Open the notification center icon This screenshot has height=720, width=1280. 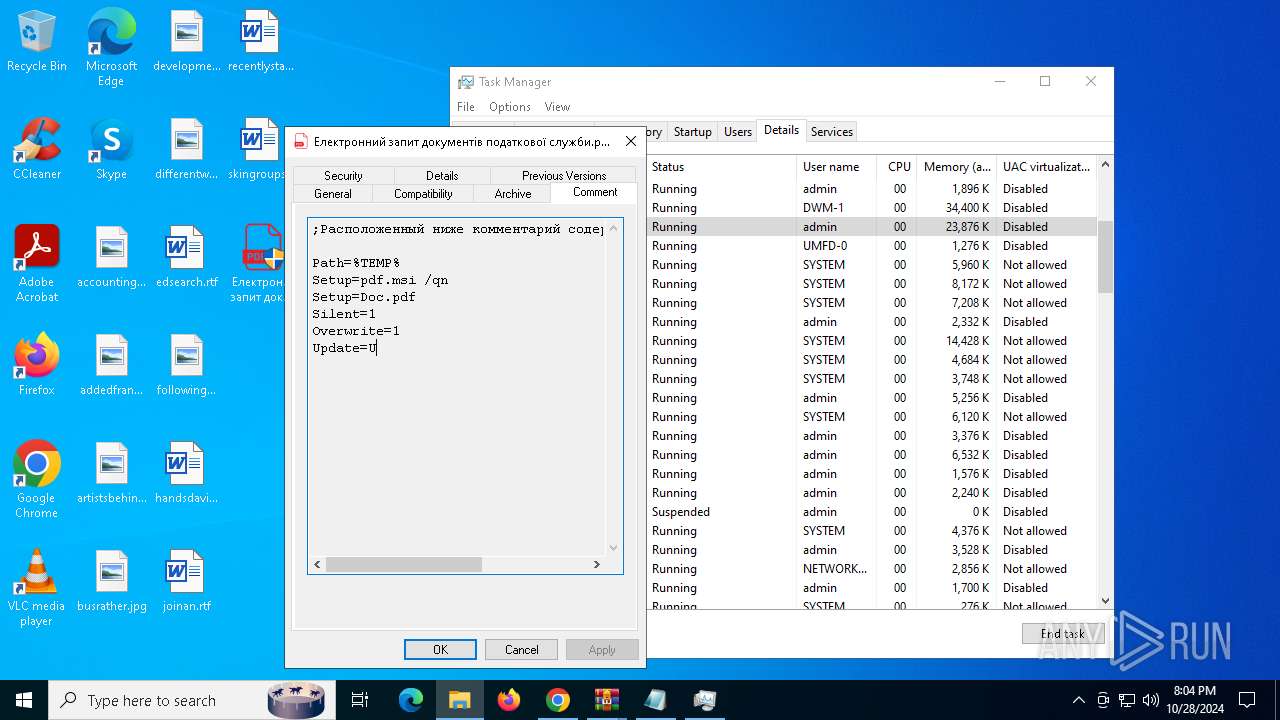point(1247,700)
